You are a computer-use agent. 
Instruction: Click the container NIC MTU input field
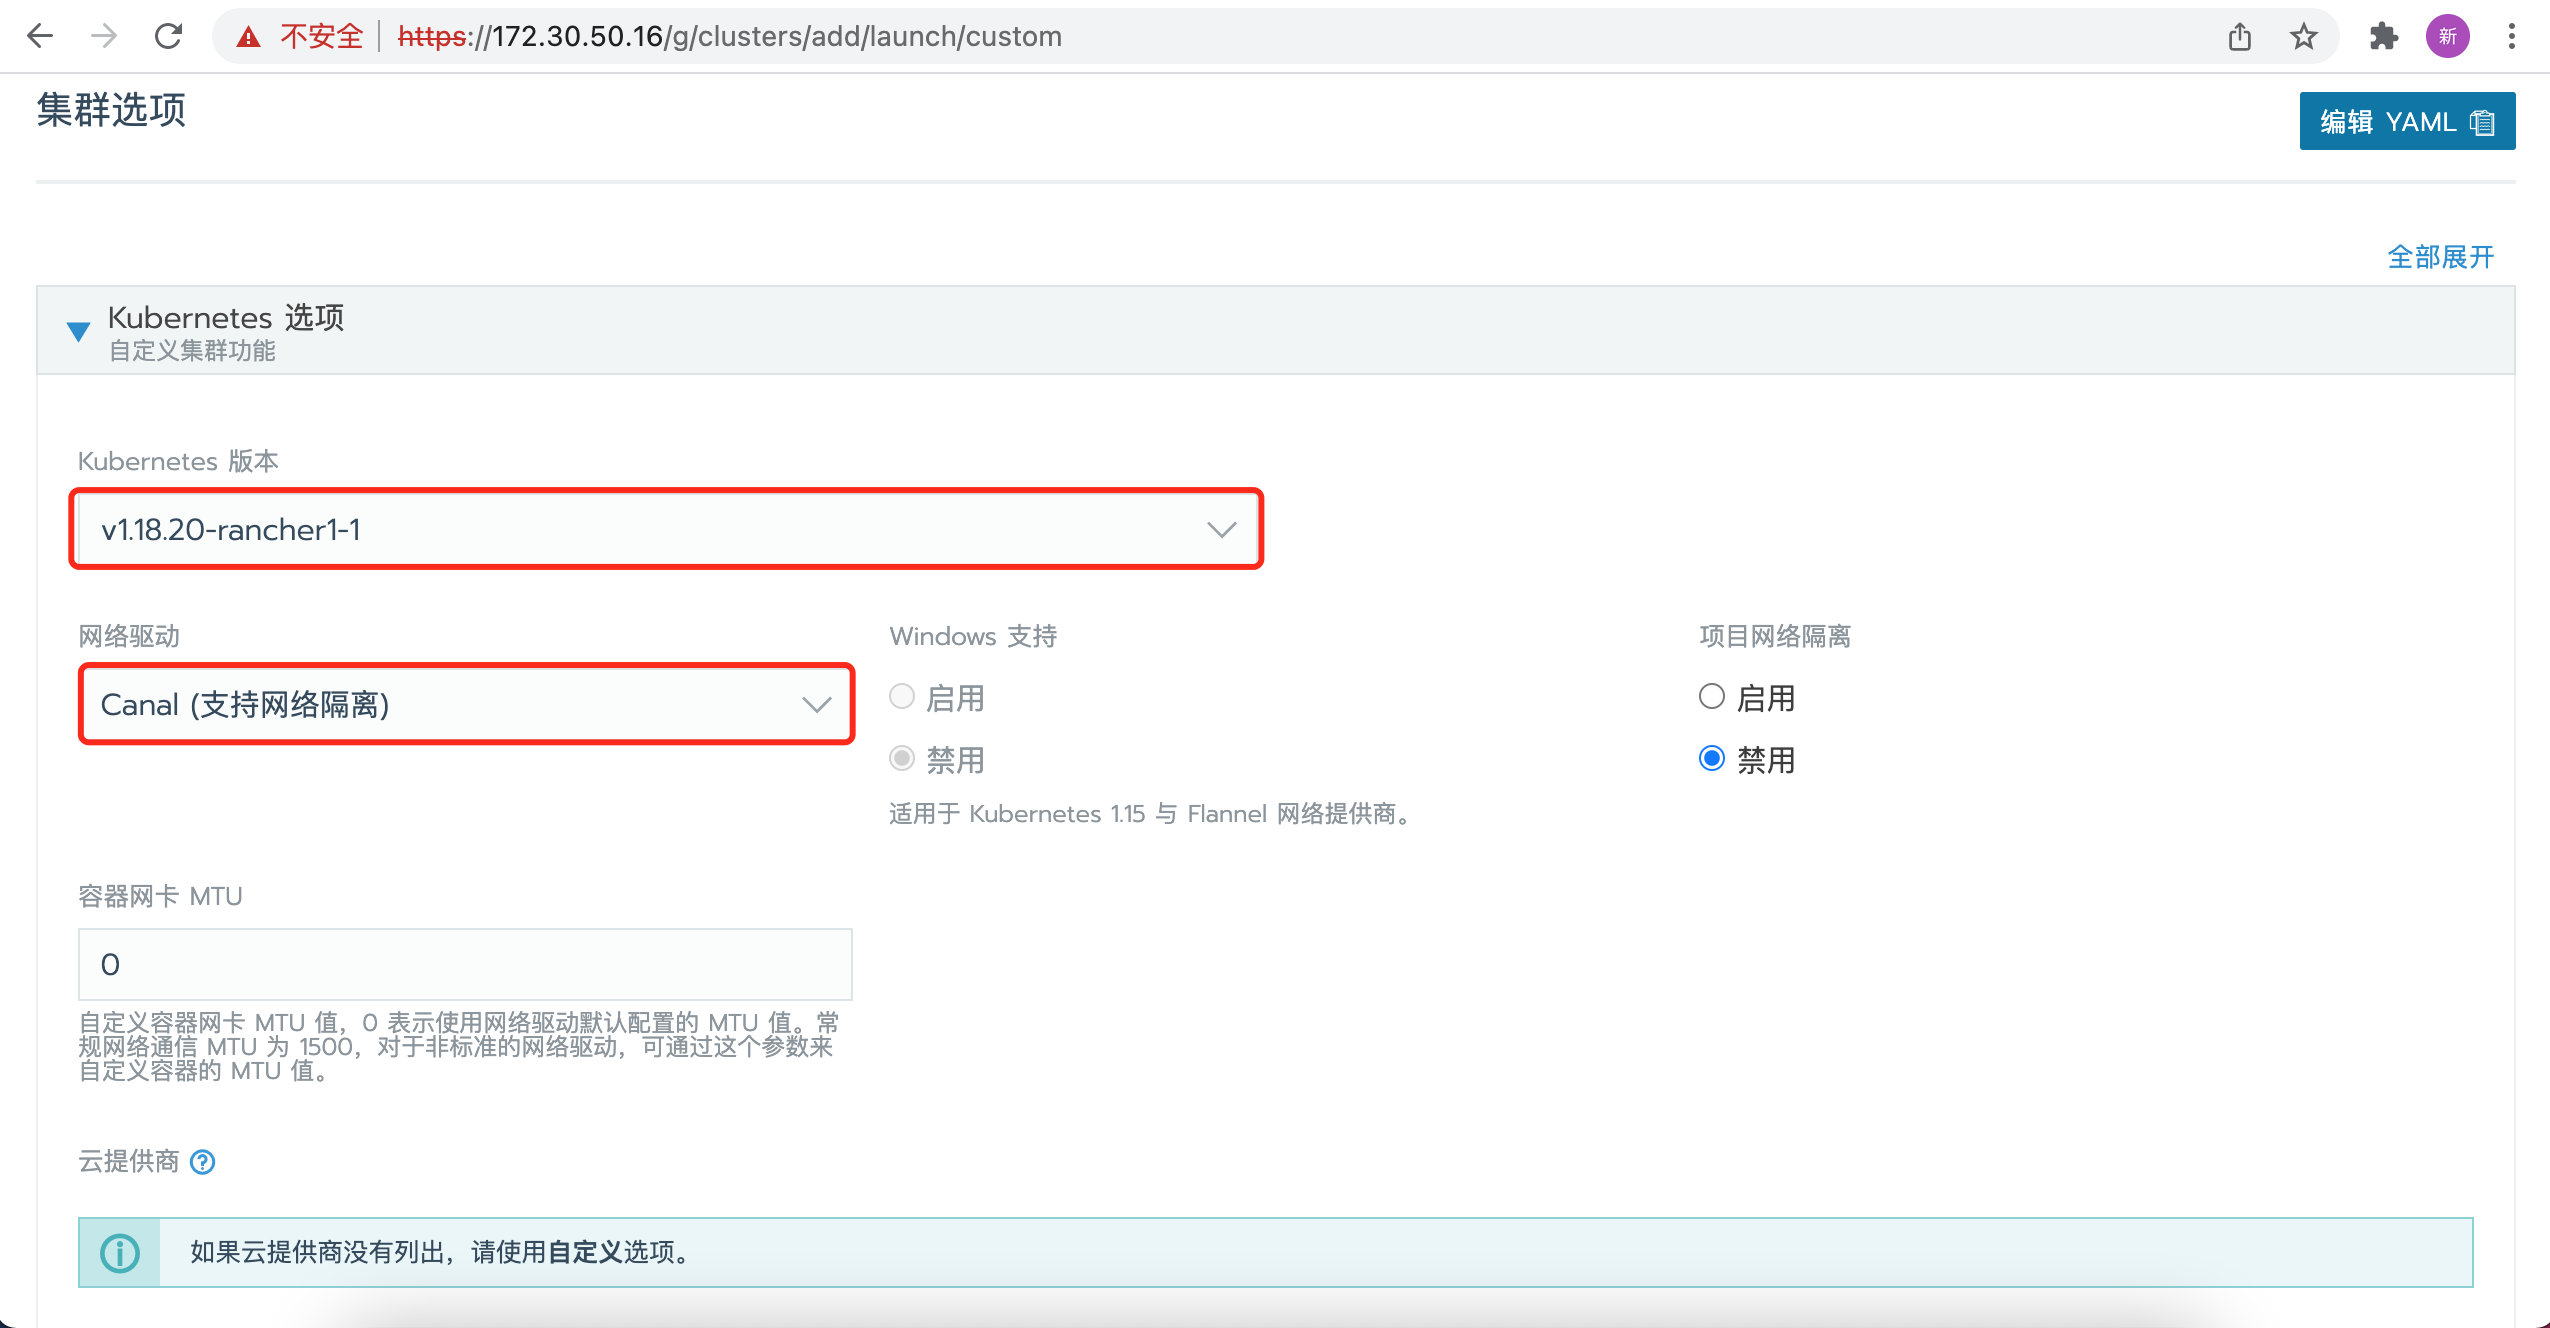(x=466, y=964)
